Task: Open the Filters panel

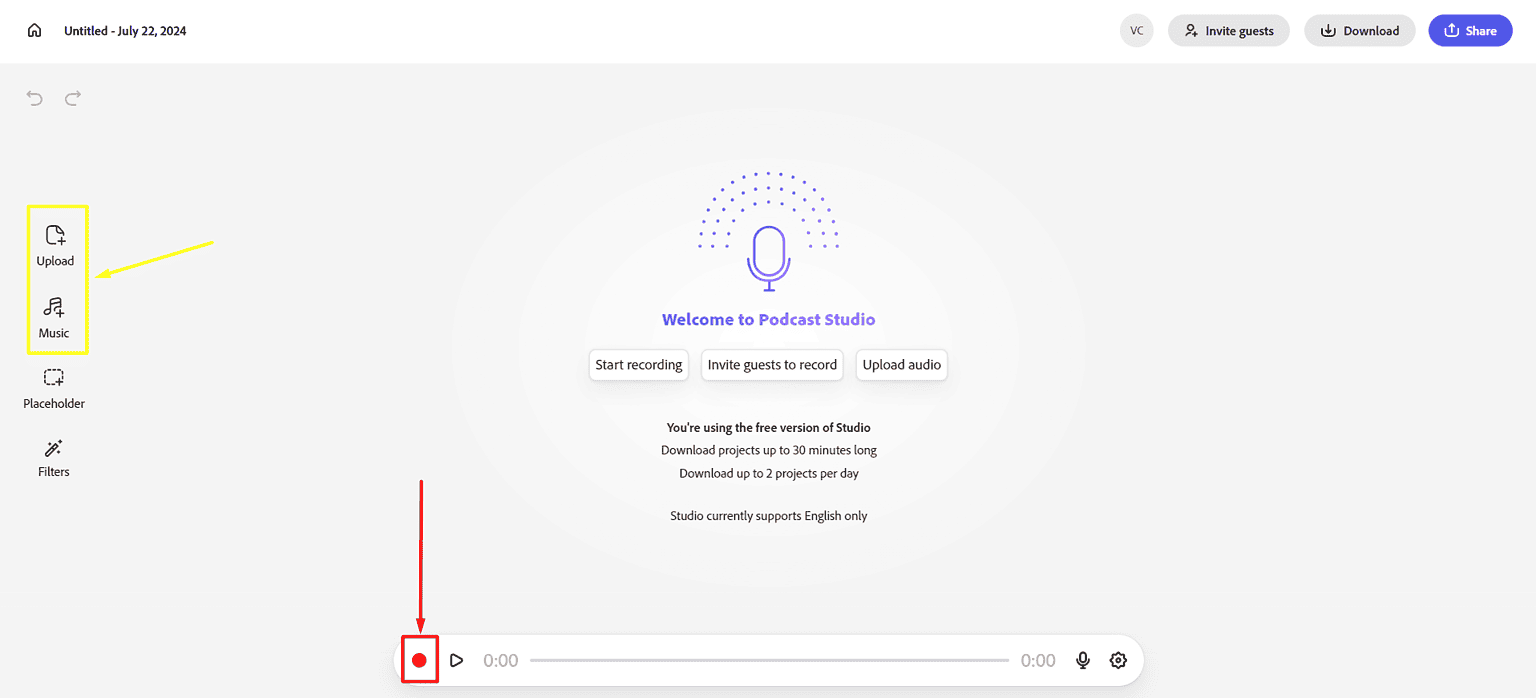Action: click(53, 457)
